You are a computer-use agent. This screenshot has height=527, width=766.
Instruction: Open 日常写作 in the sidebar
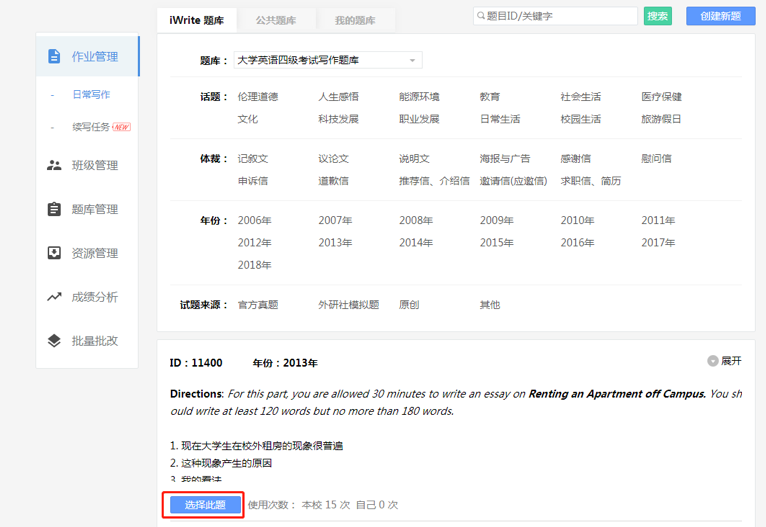pyautogui.click(x=91, y=95)
